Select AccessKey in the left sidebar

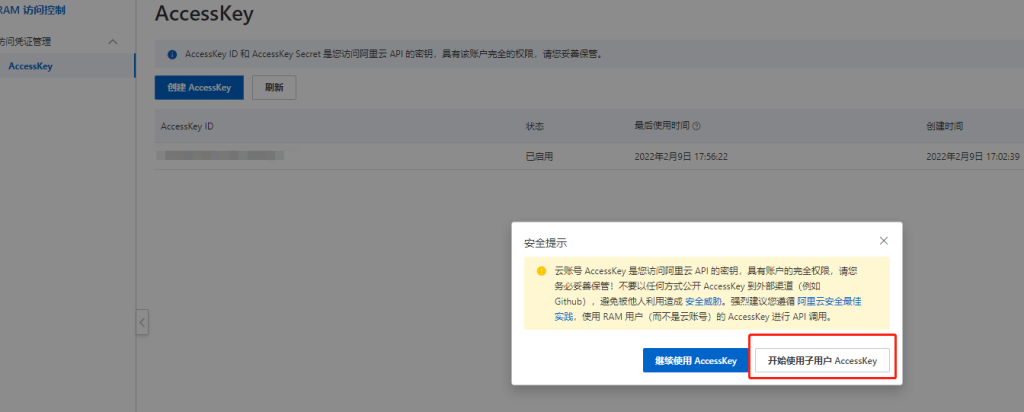tap(31, 66)
